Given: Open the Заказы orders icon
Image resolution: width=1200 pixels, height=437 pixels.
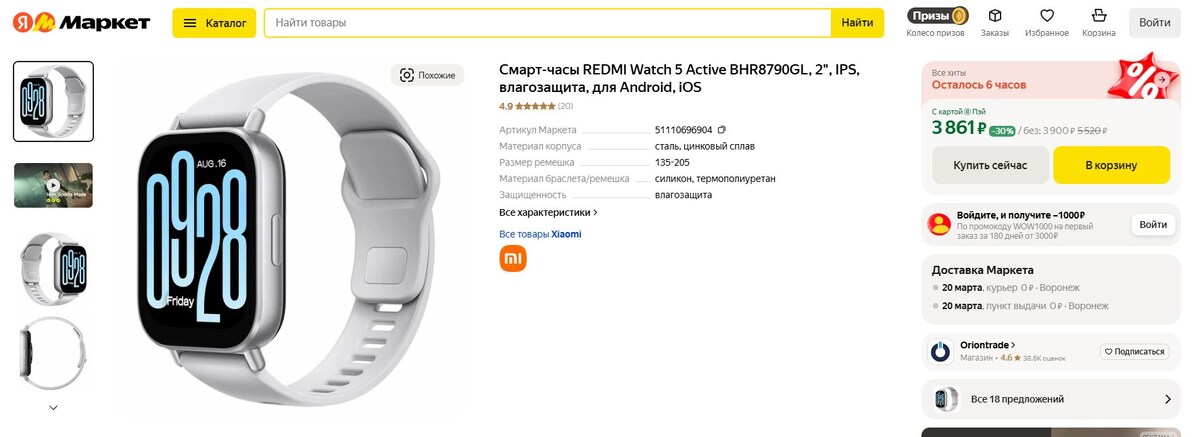Looking at the screenshot, I should tap(995, 23).
